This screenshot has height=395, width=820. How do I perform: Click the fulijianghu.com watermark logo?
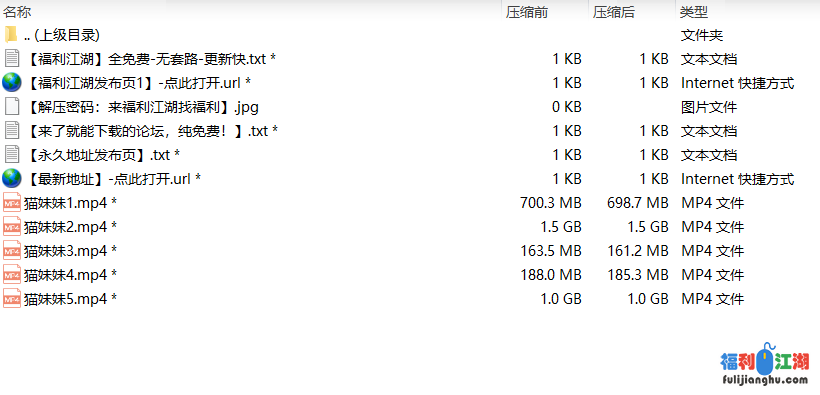coord(765,365)
